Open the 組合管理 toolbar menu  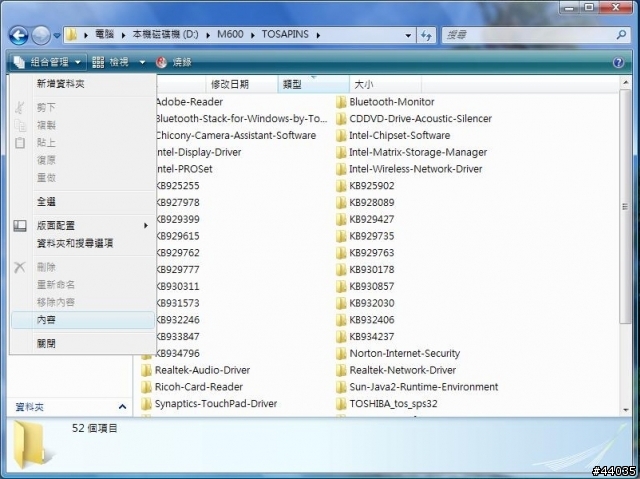point(47,62)
